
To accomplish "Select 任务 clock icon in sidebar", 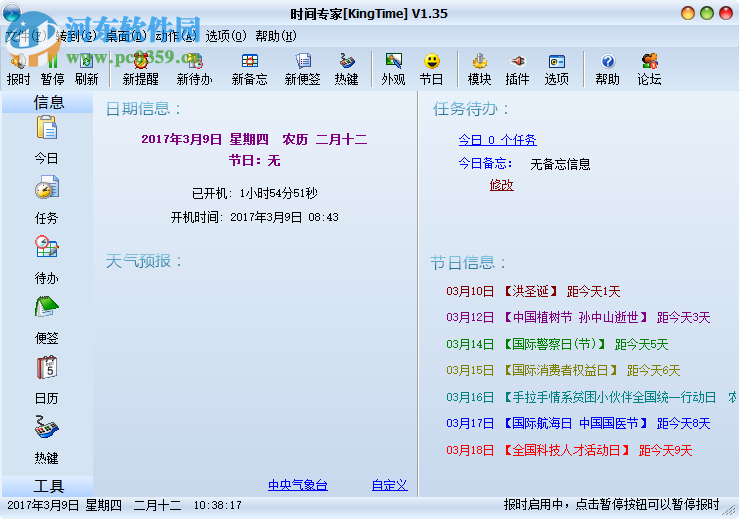I will pos(47,200).
